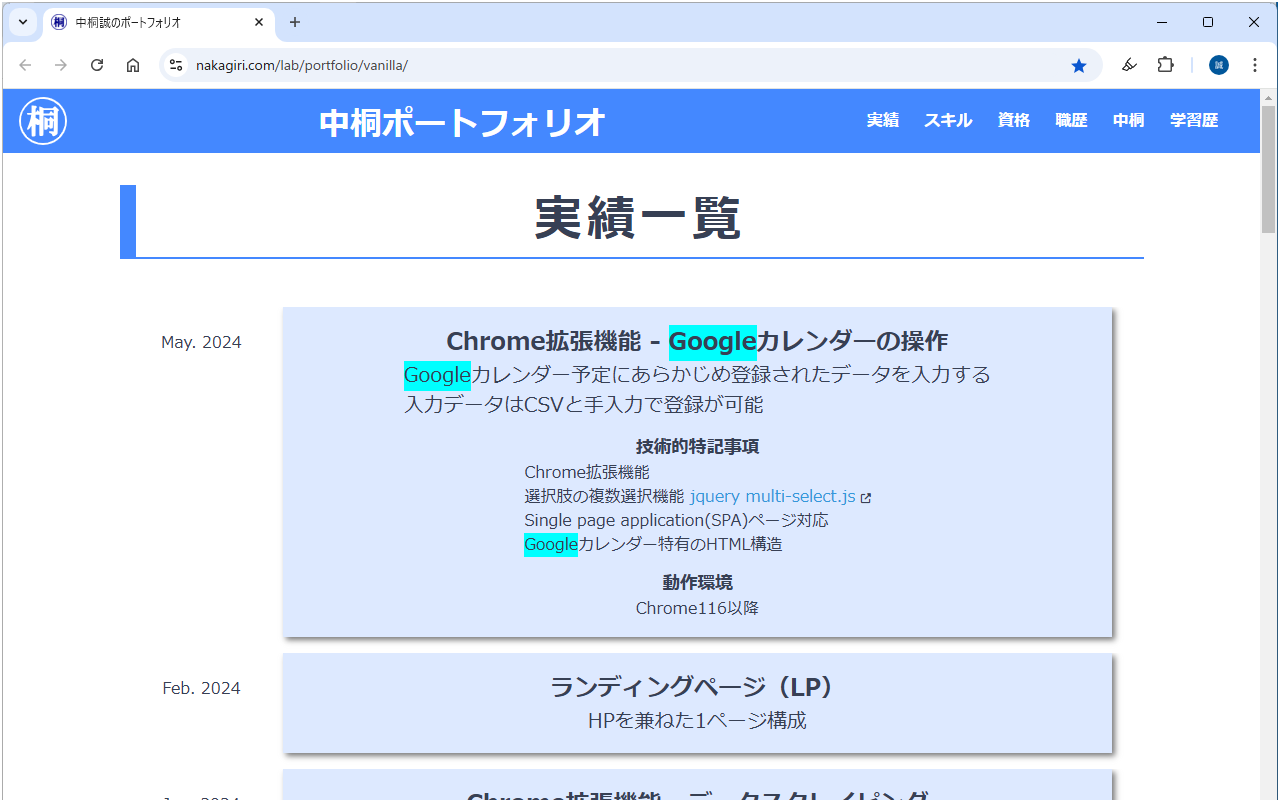
Task: Click the HPを兼ねた1ページ構成 text
Action: tap(697, 720)
